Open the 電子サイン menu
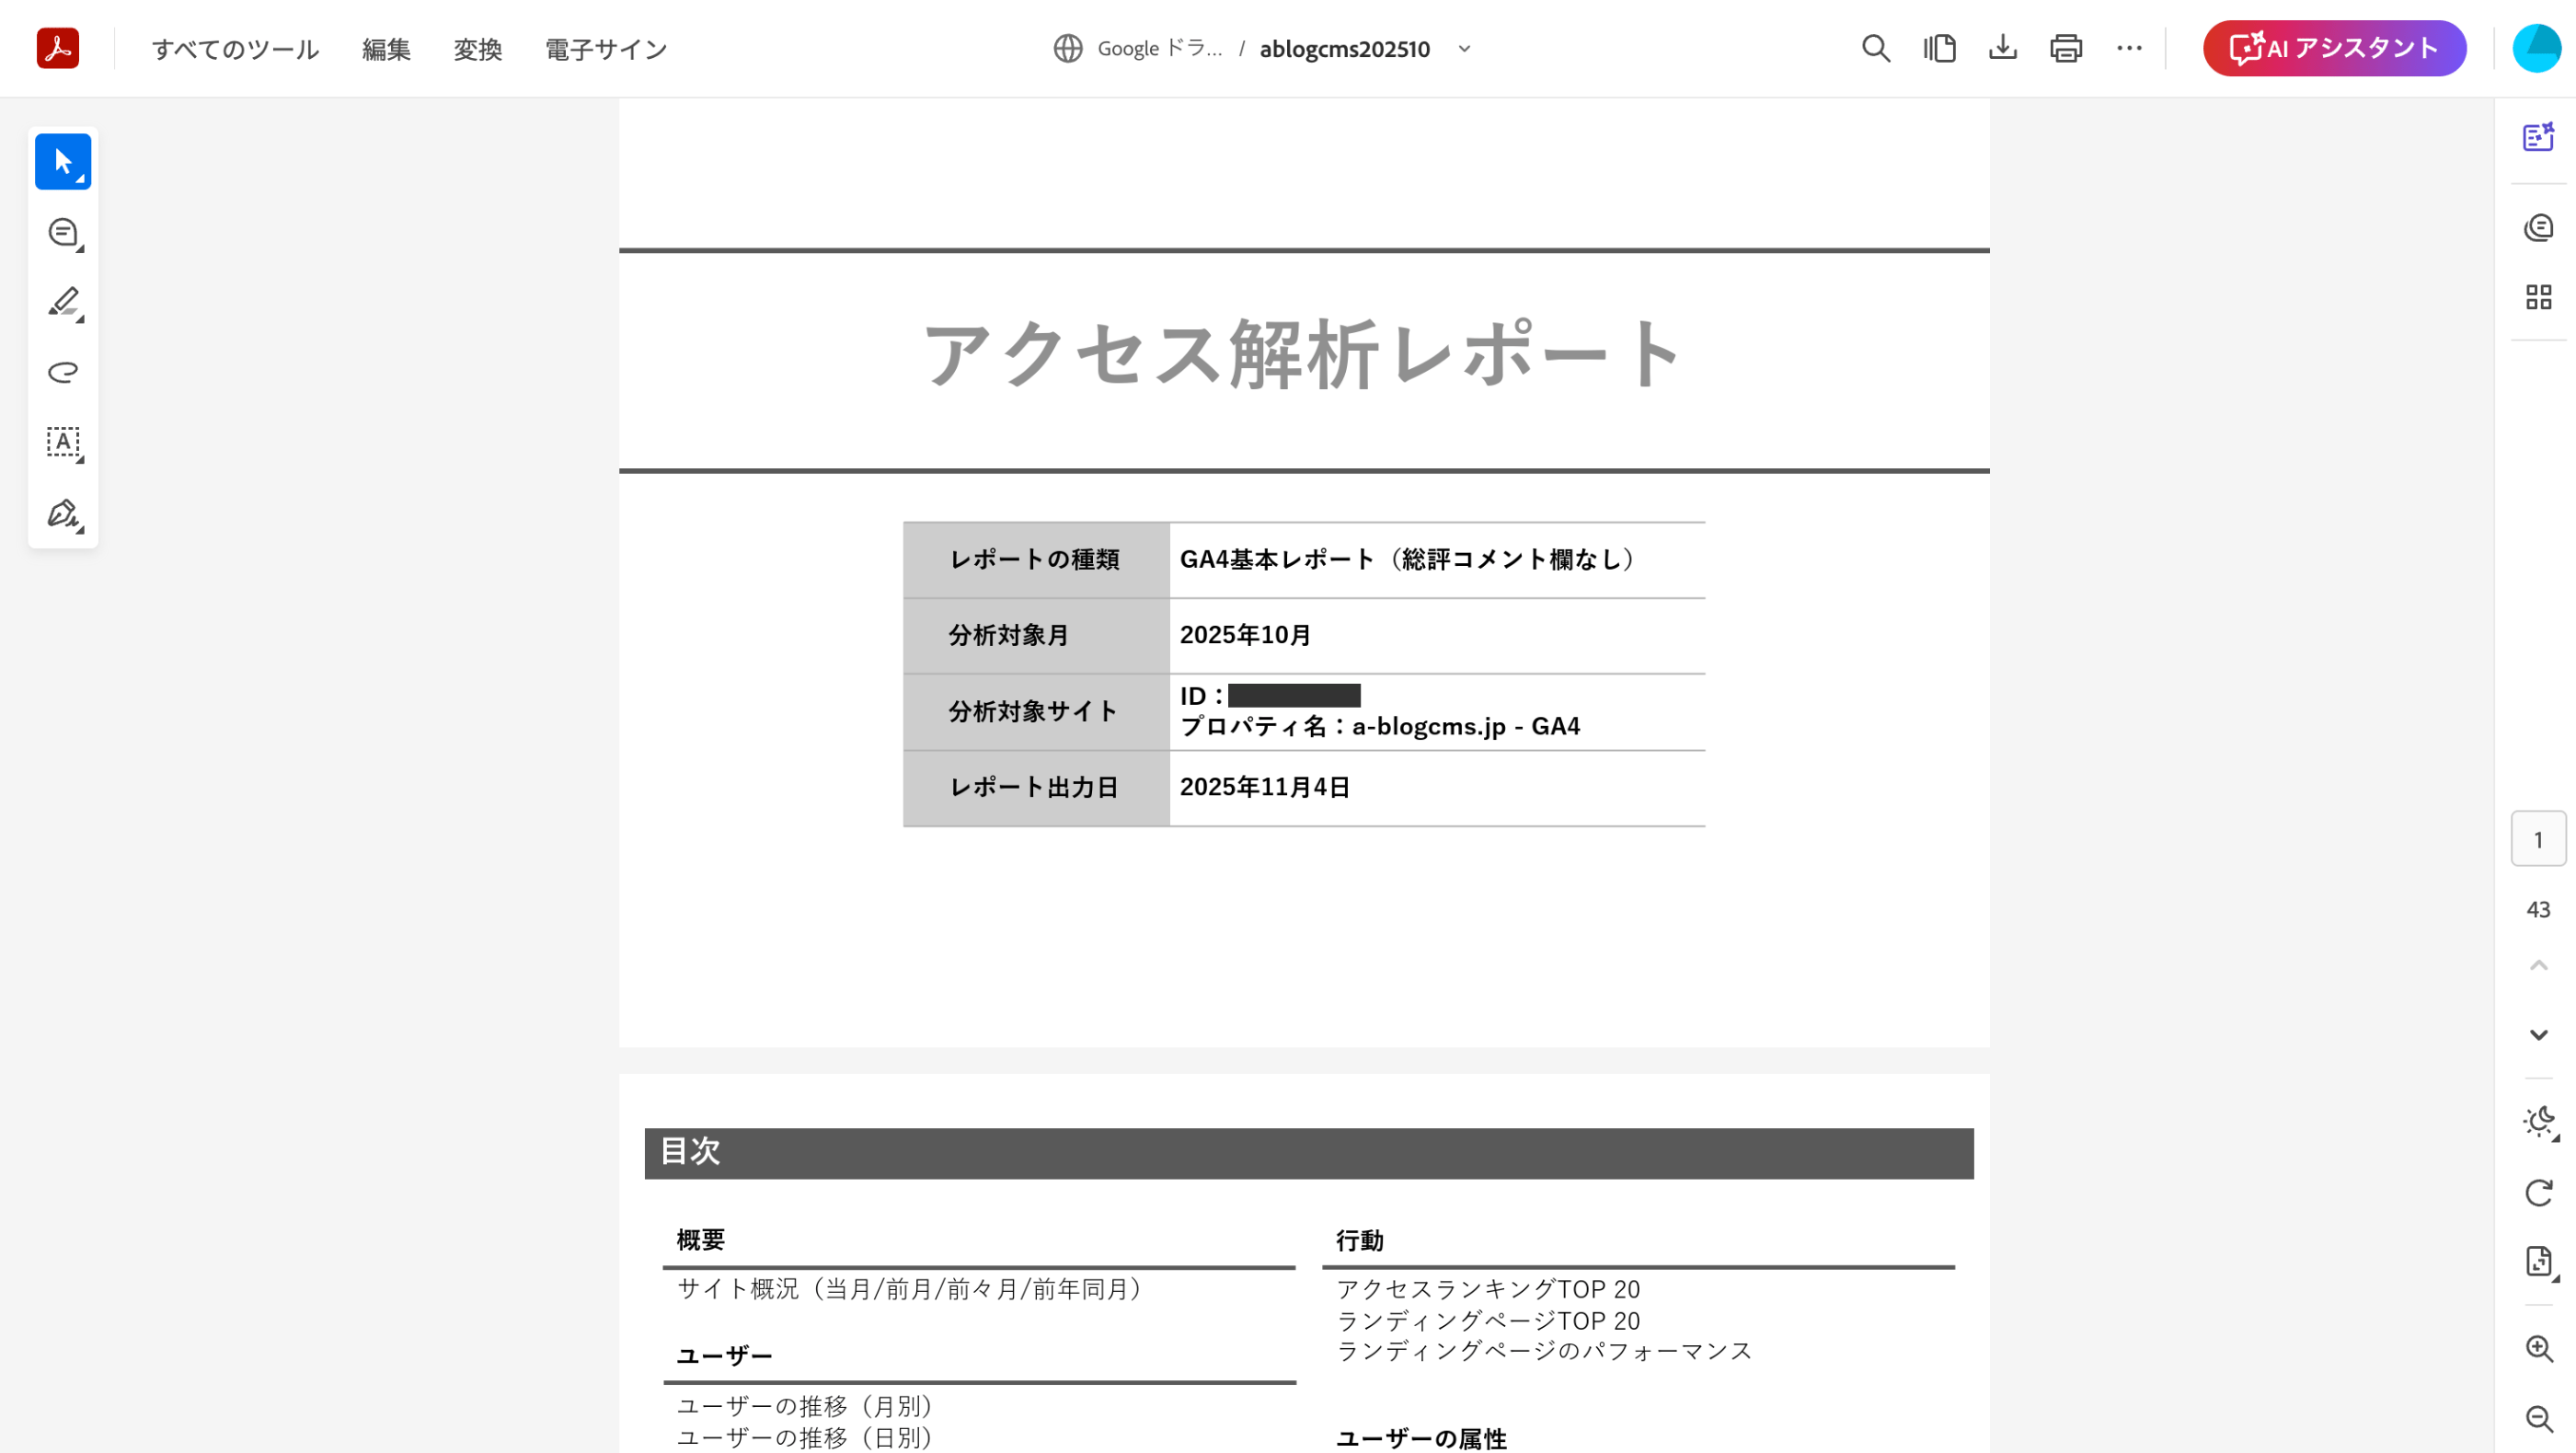This screenshot has height=1453, width=2576. coord(605,49)
